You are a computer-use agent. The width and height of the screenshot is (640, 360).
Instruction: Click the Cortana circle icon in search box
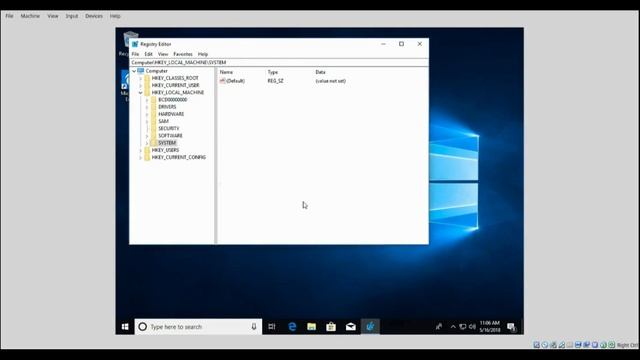click(x=142, y=327)
